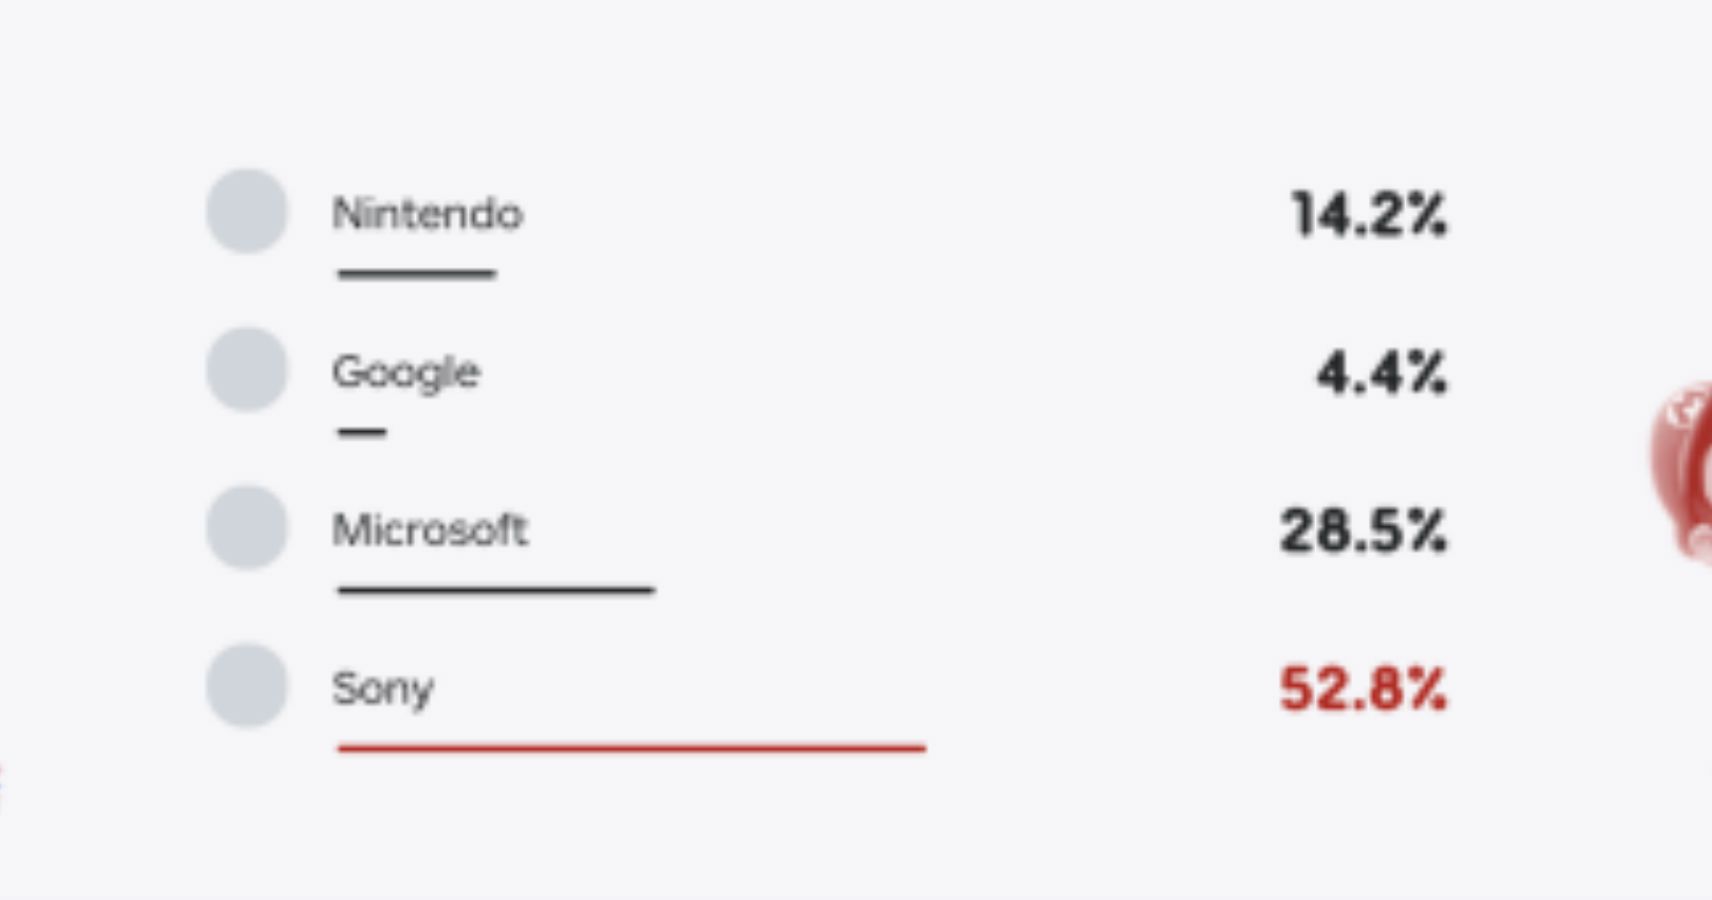Image resolution: width=1712 pixels, height=900 pixels.
Task: Click the red 52.8% Sony share value
Action: click(x=1363, y=689)
